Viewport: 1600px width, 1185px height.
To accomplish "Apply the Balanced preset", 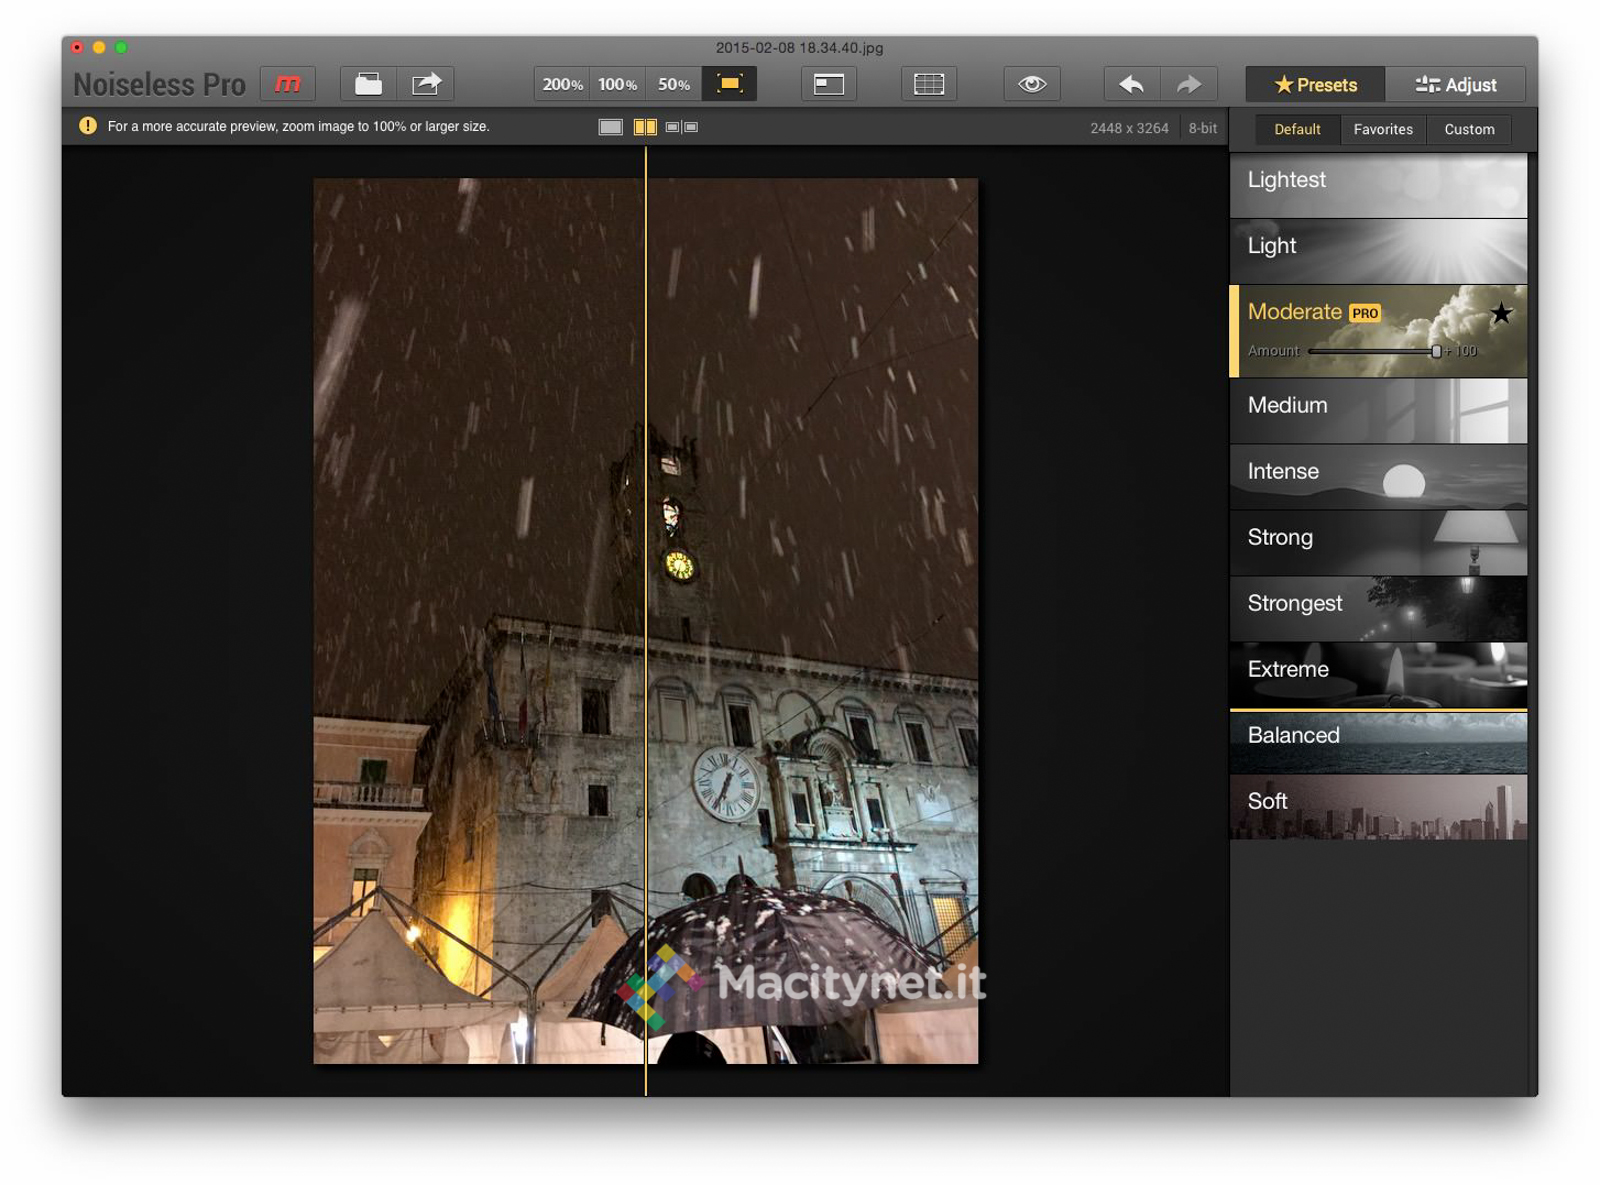I will [1378, 742].
